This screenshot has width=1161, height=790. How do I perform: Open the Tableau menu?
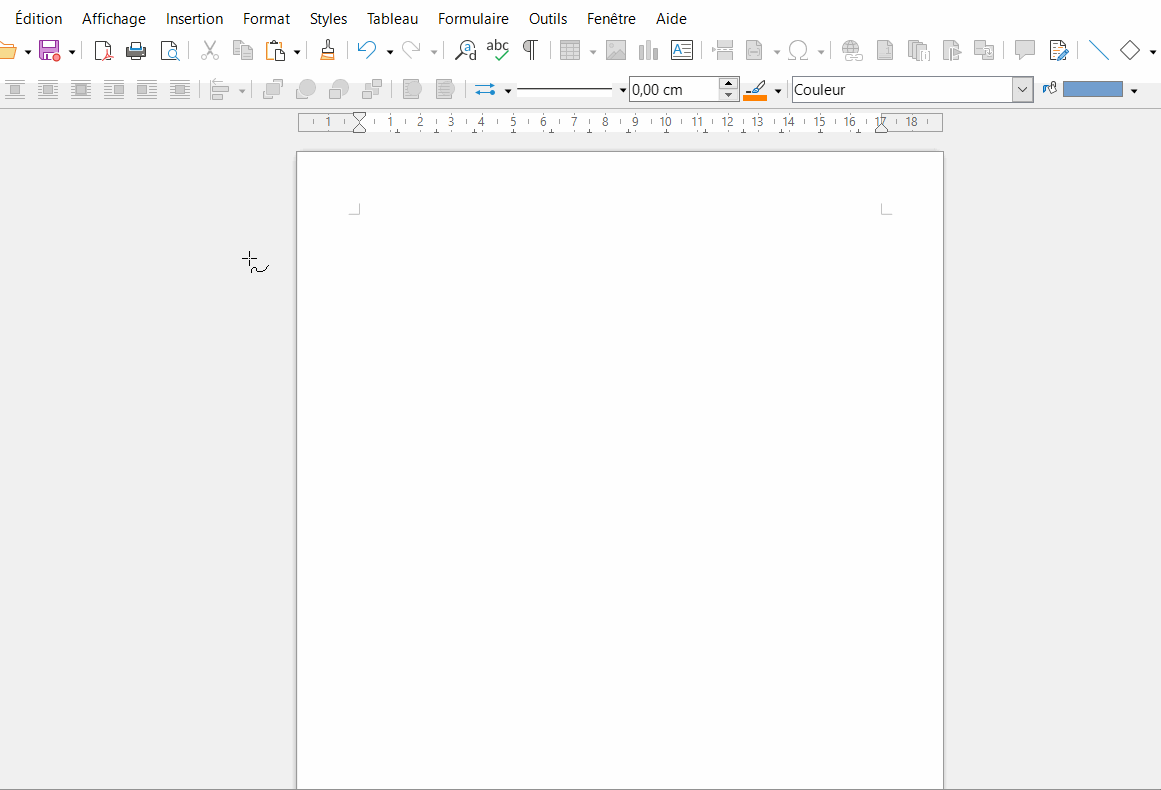pos(392,19)
